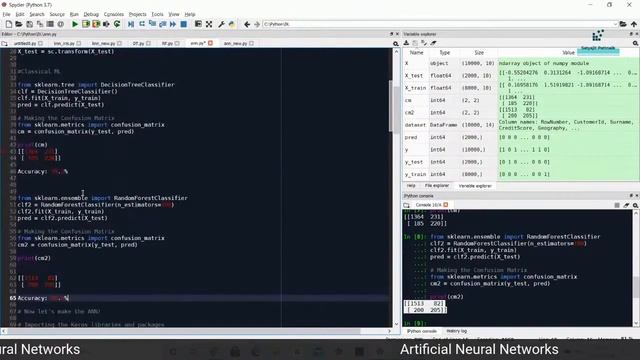Switch to the File explorer tab

[437, 186]
